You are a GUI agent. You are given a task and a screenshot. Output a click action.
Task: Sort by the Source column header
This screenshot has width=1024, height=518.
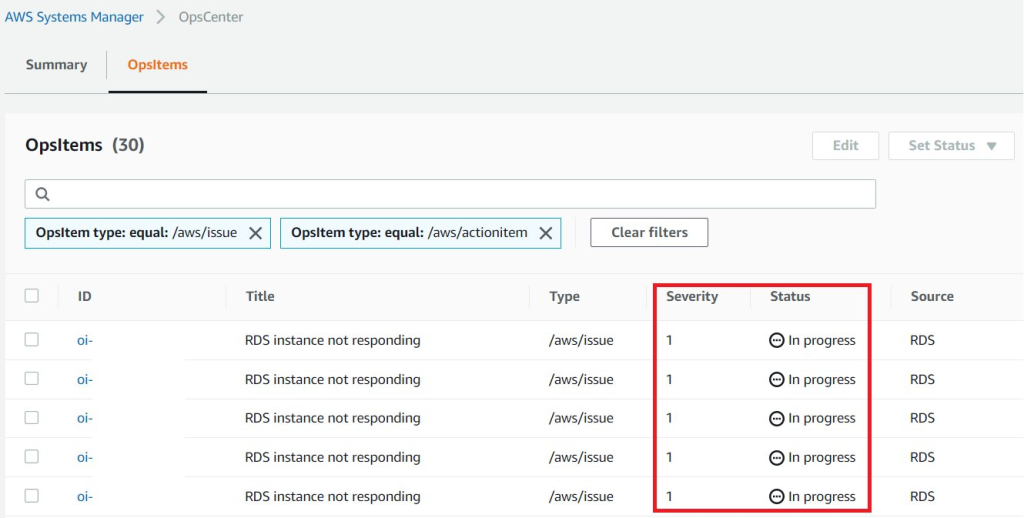(x=932, y=297)
